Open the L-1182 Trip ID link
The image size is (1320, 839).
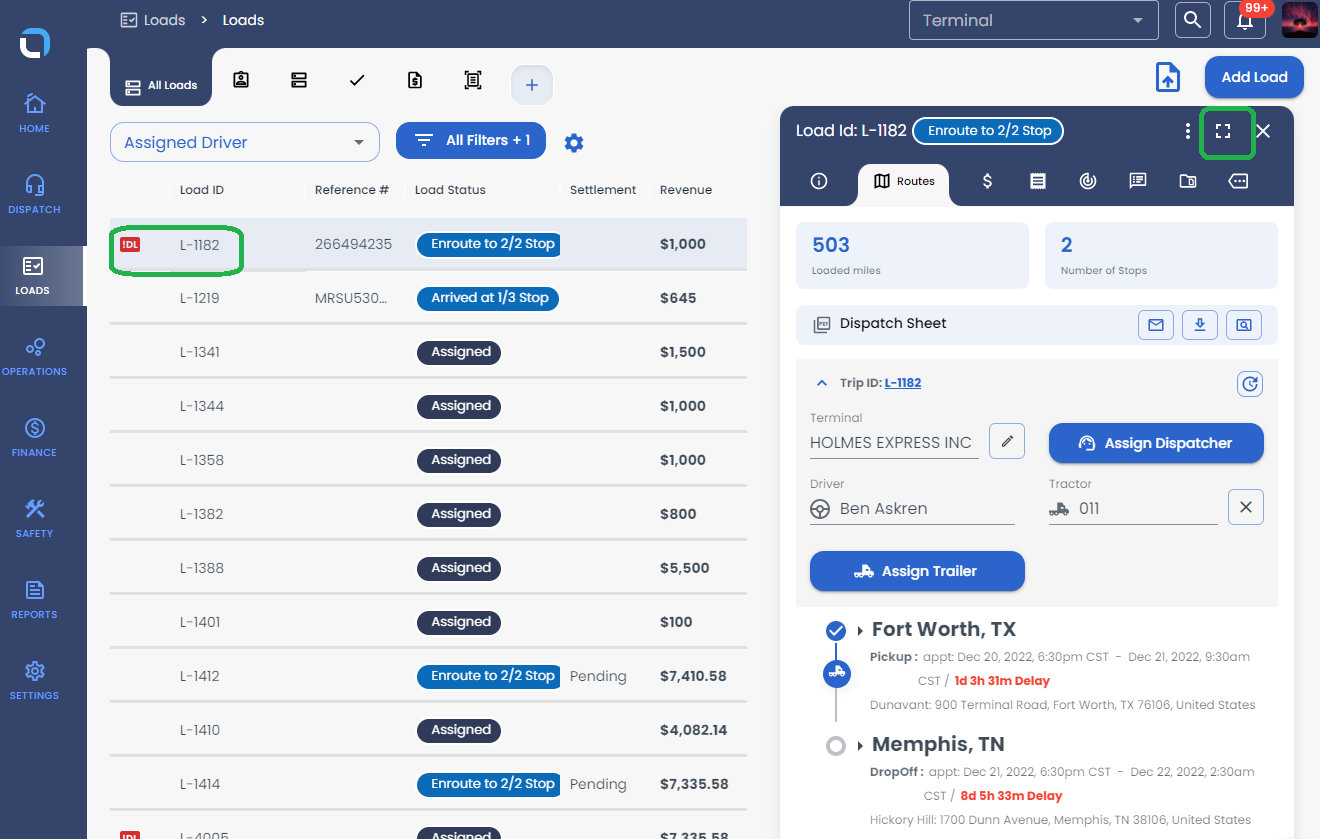click(x=903, y=383)
